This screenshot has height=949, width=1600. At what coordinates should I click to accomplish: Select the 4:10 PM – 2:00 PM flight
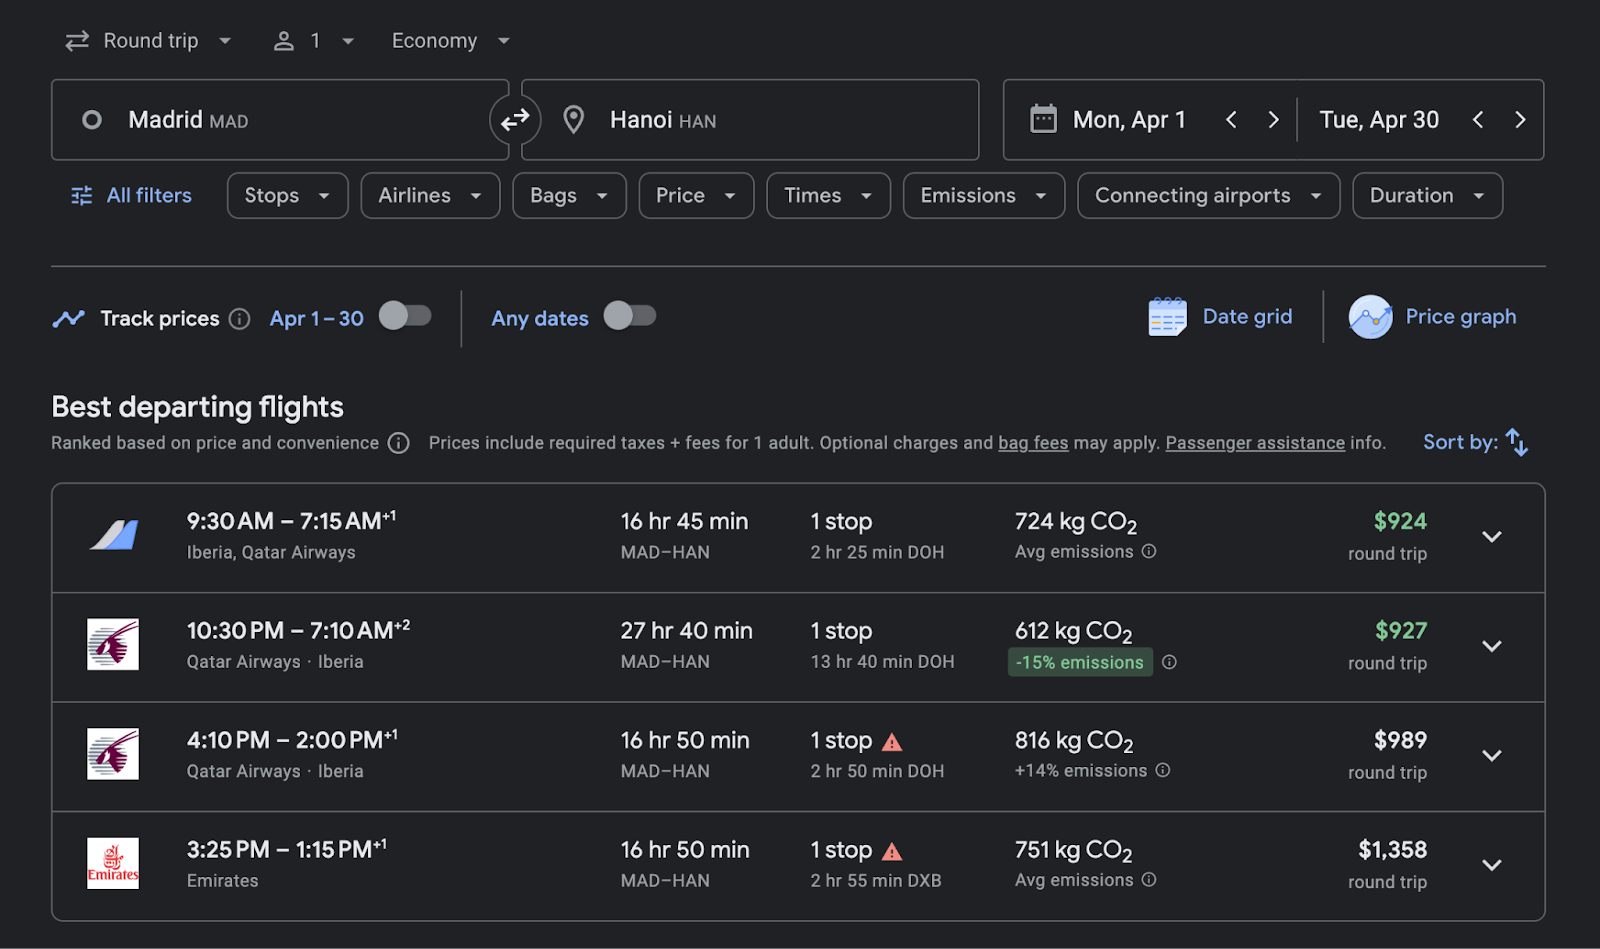coord(798,756)
